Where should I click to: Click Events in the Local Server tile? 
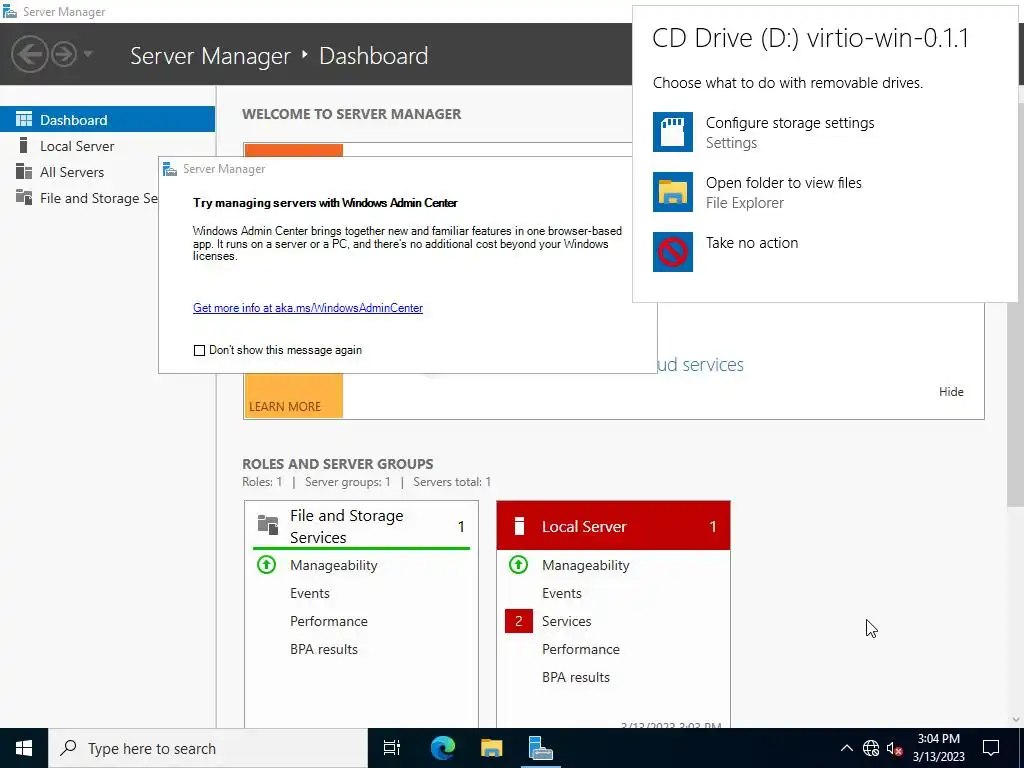point(562,594)
